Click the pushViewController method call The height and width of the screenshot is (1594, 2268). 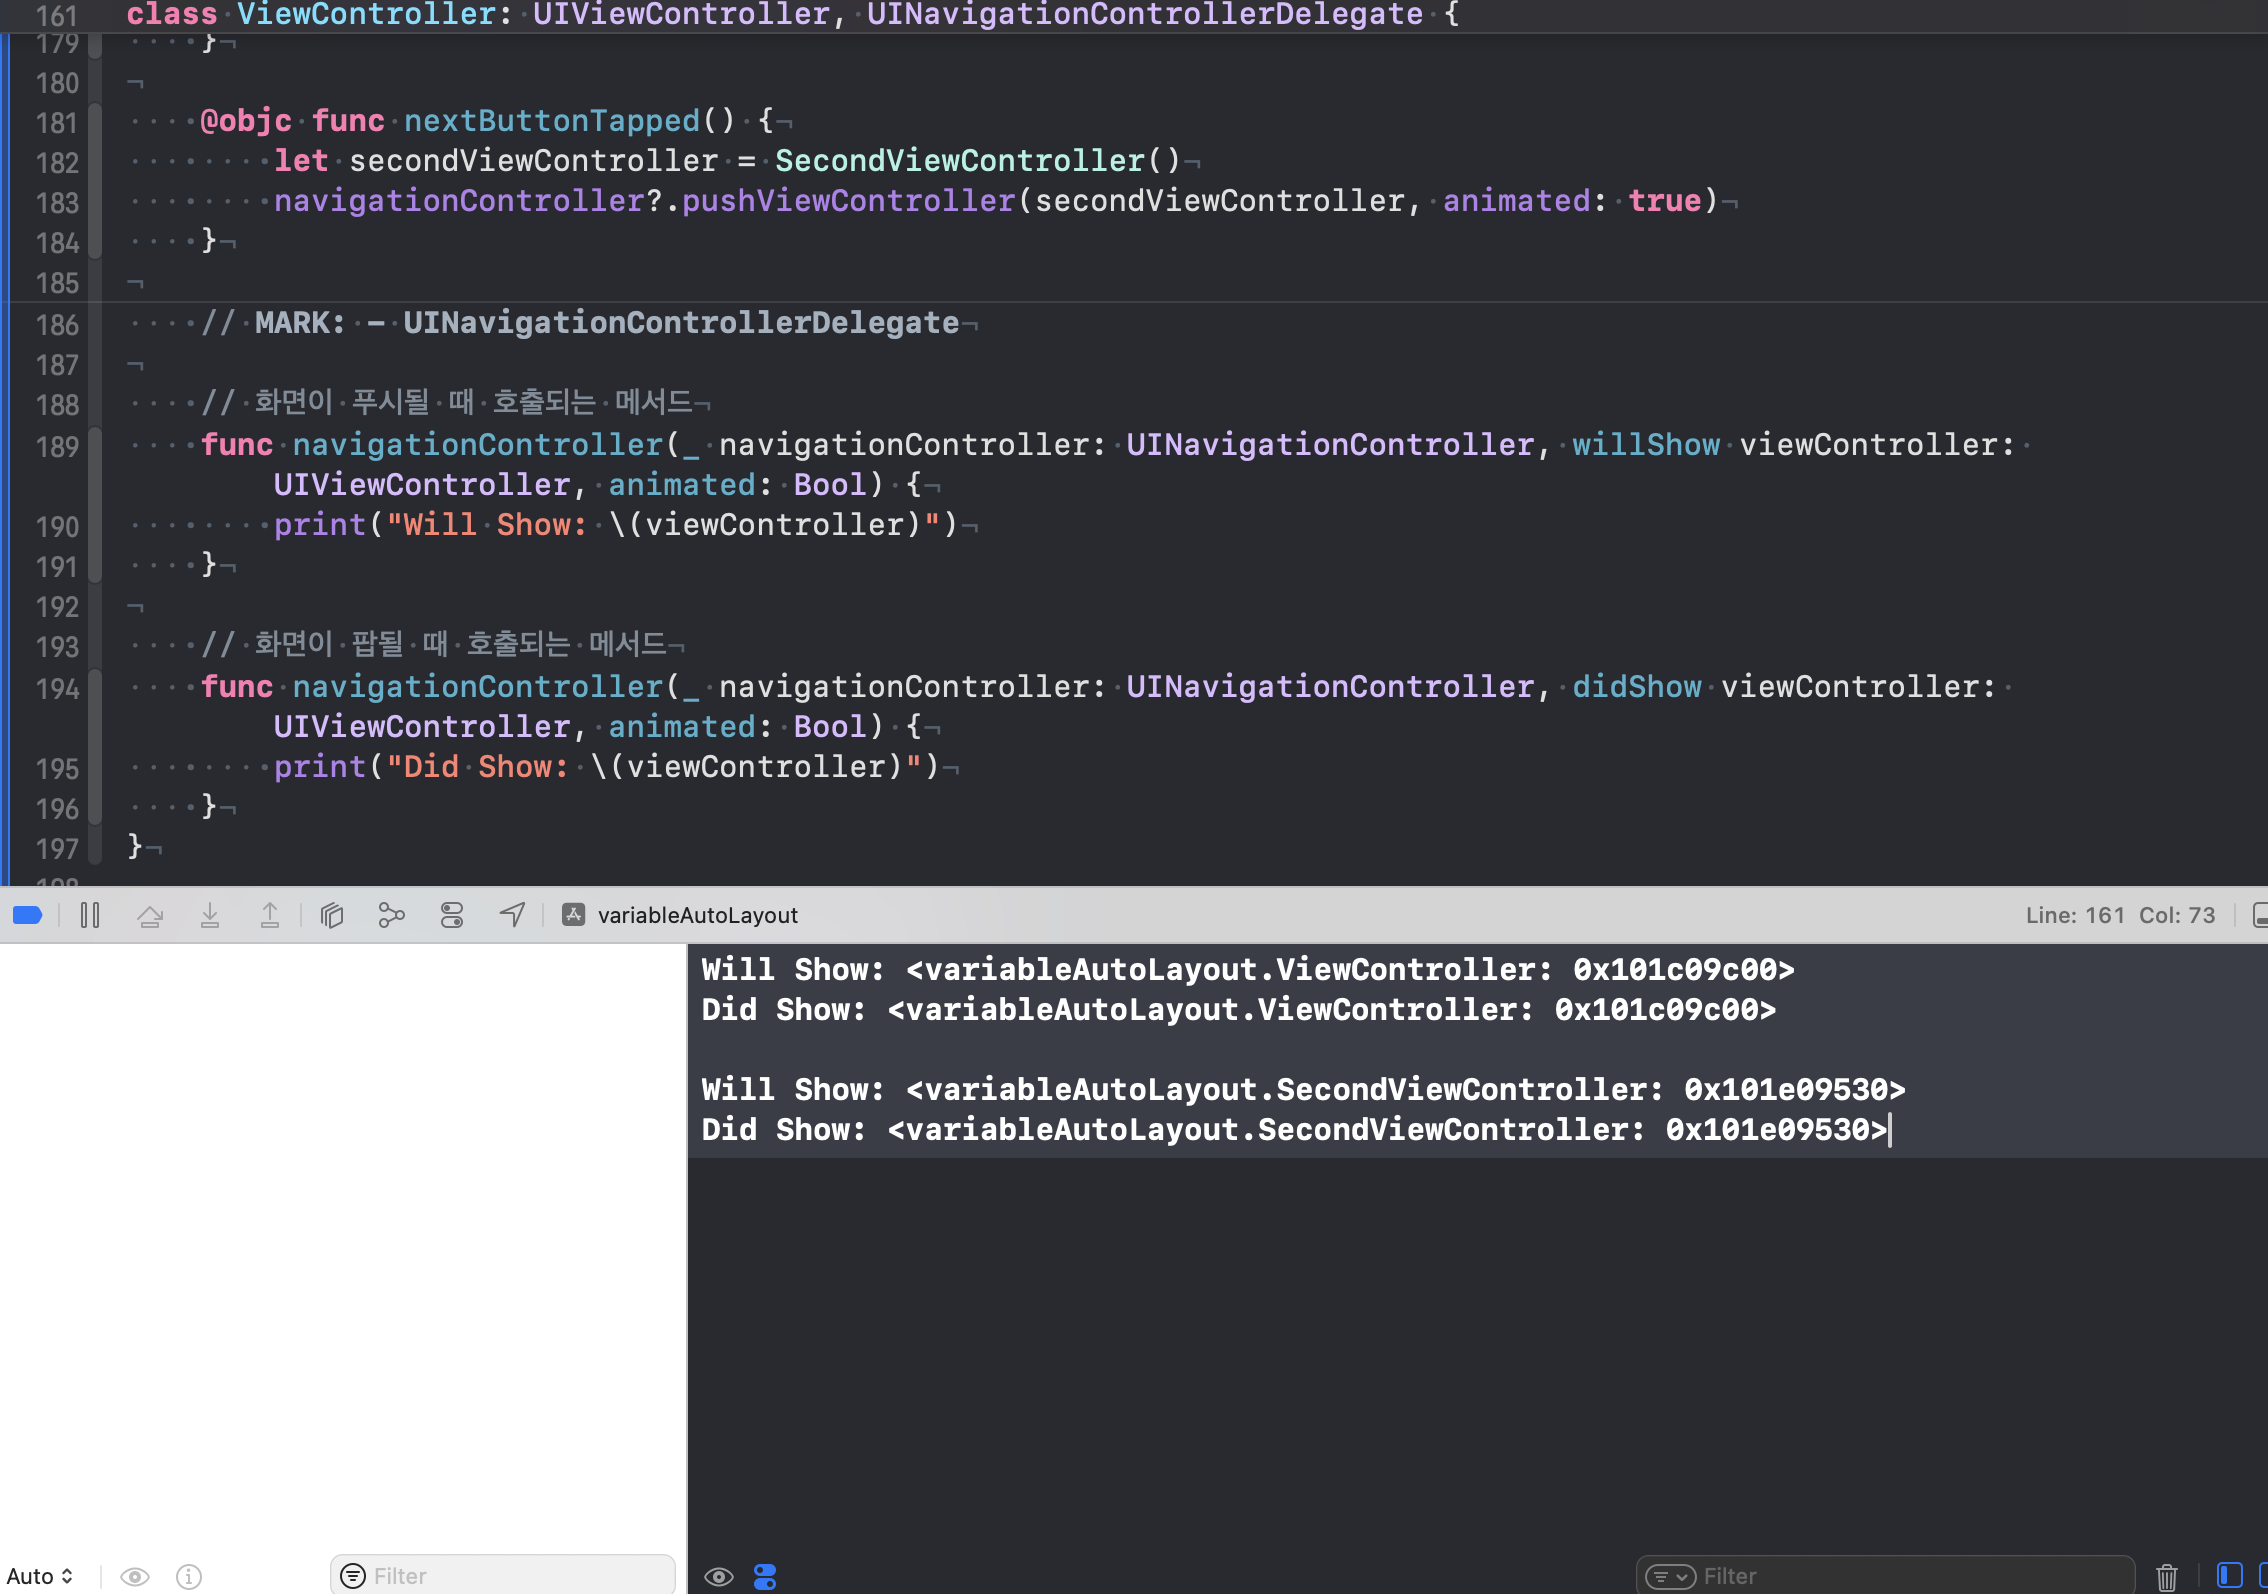pos(849,201)
